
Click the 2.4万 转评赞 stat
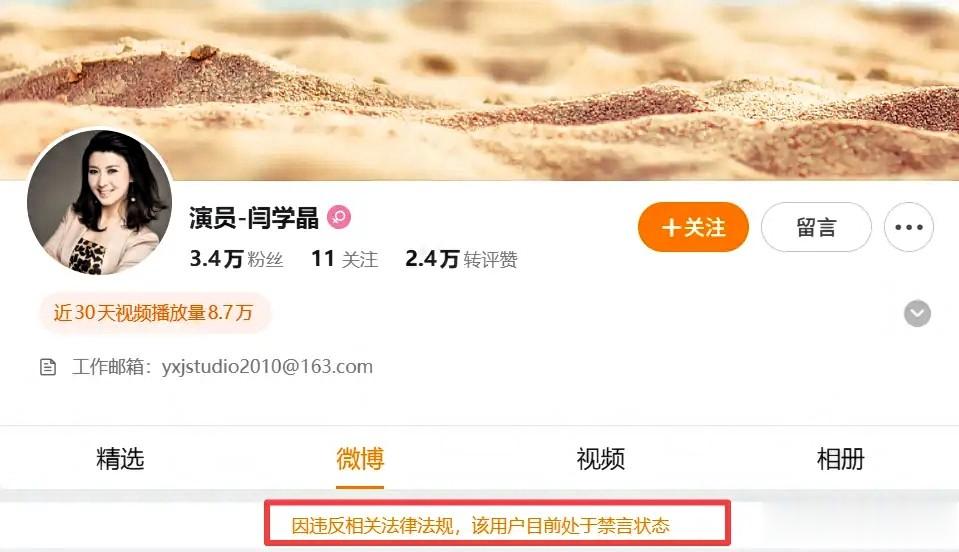pyautogui.click(x=461, y=259)
